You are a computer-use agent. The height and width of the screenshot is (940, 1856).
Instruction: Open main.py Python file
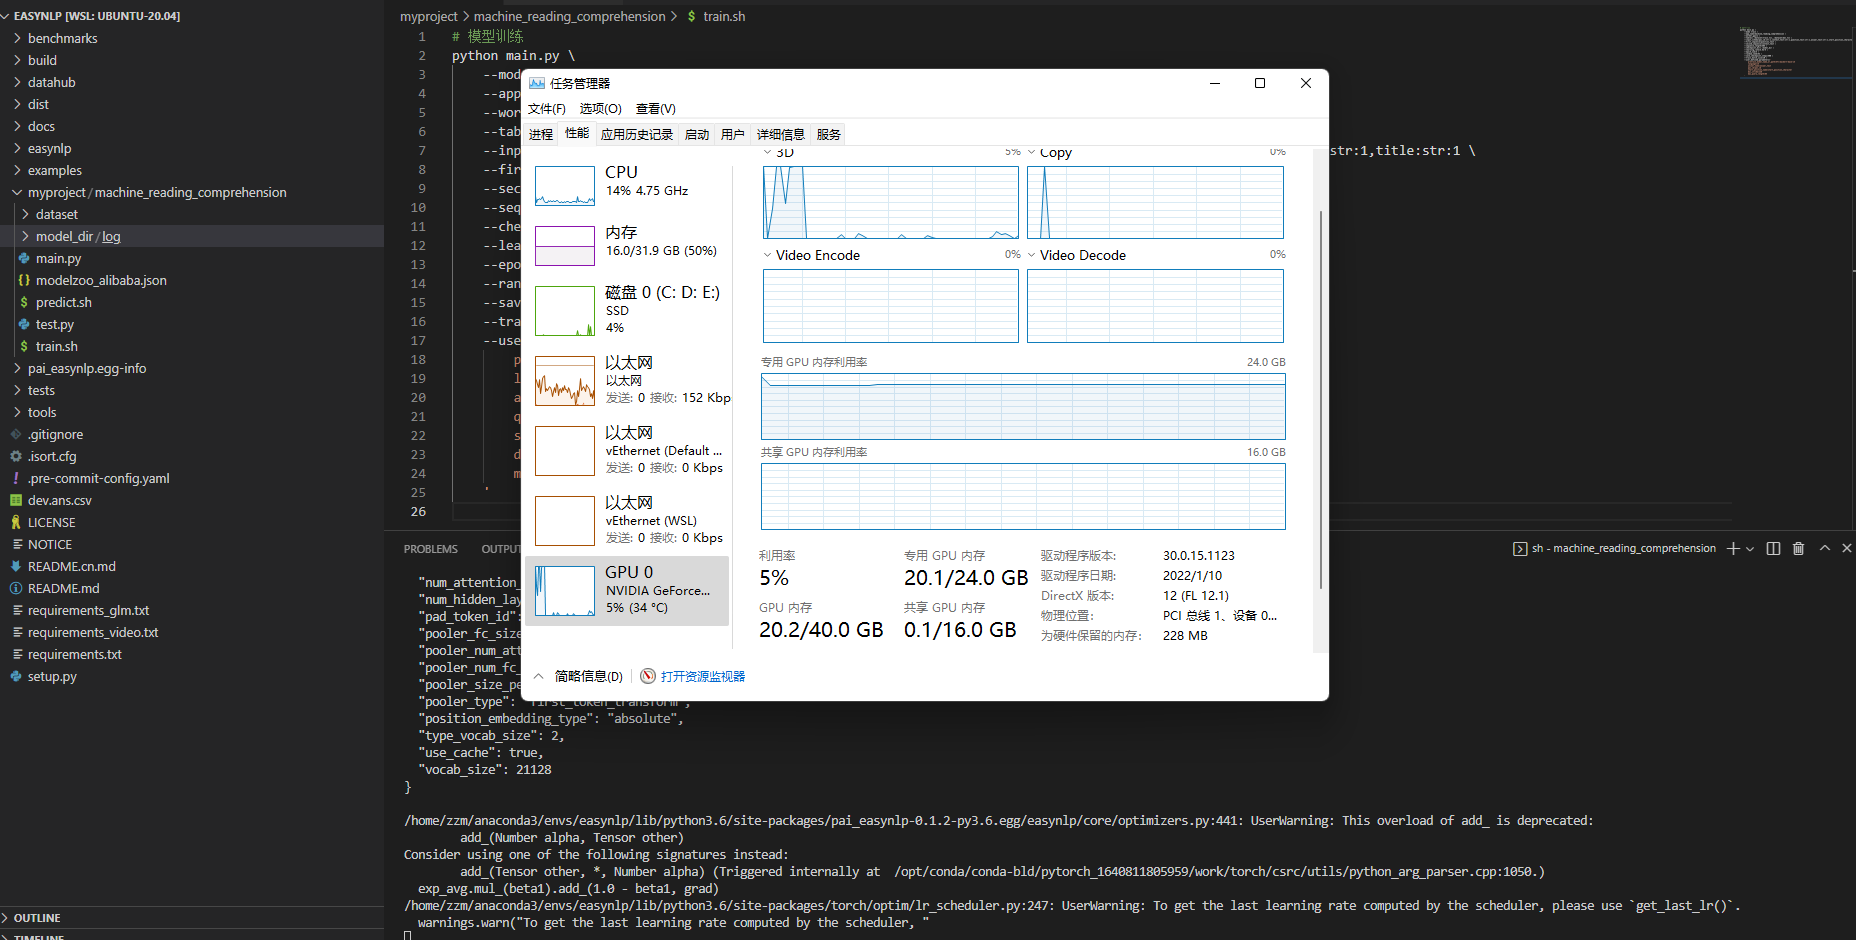pos(192,258)
